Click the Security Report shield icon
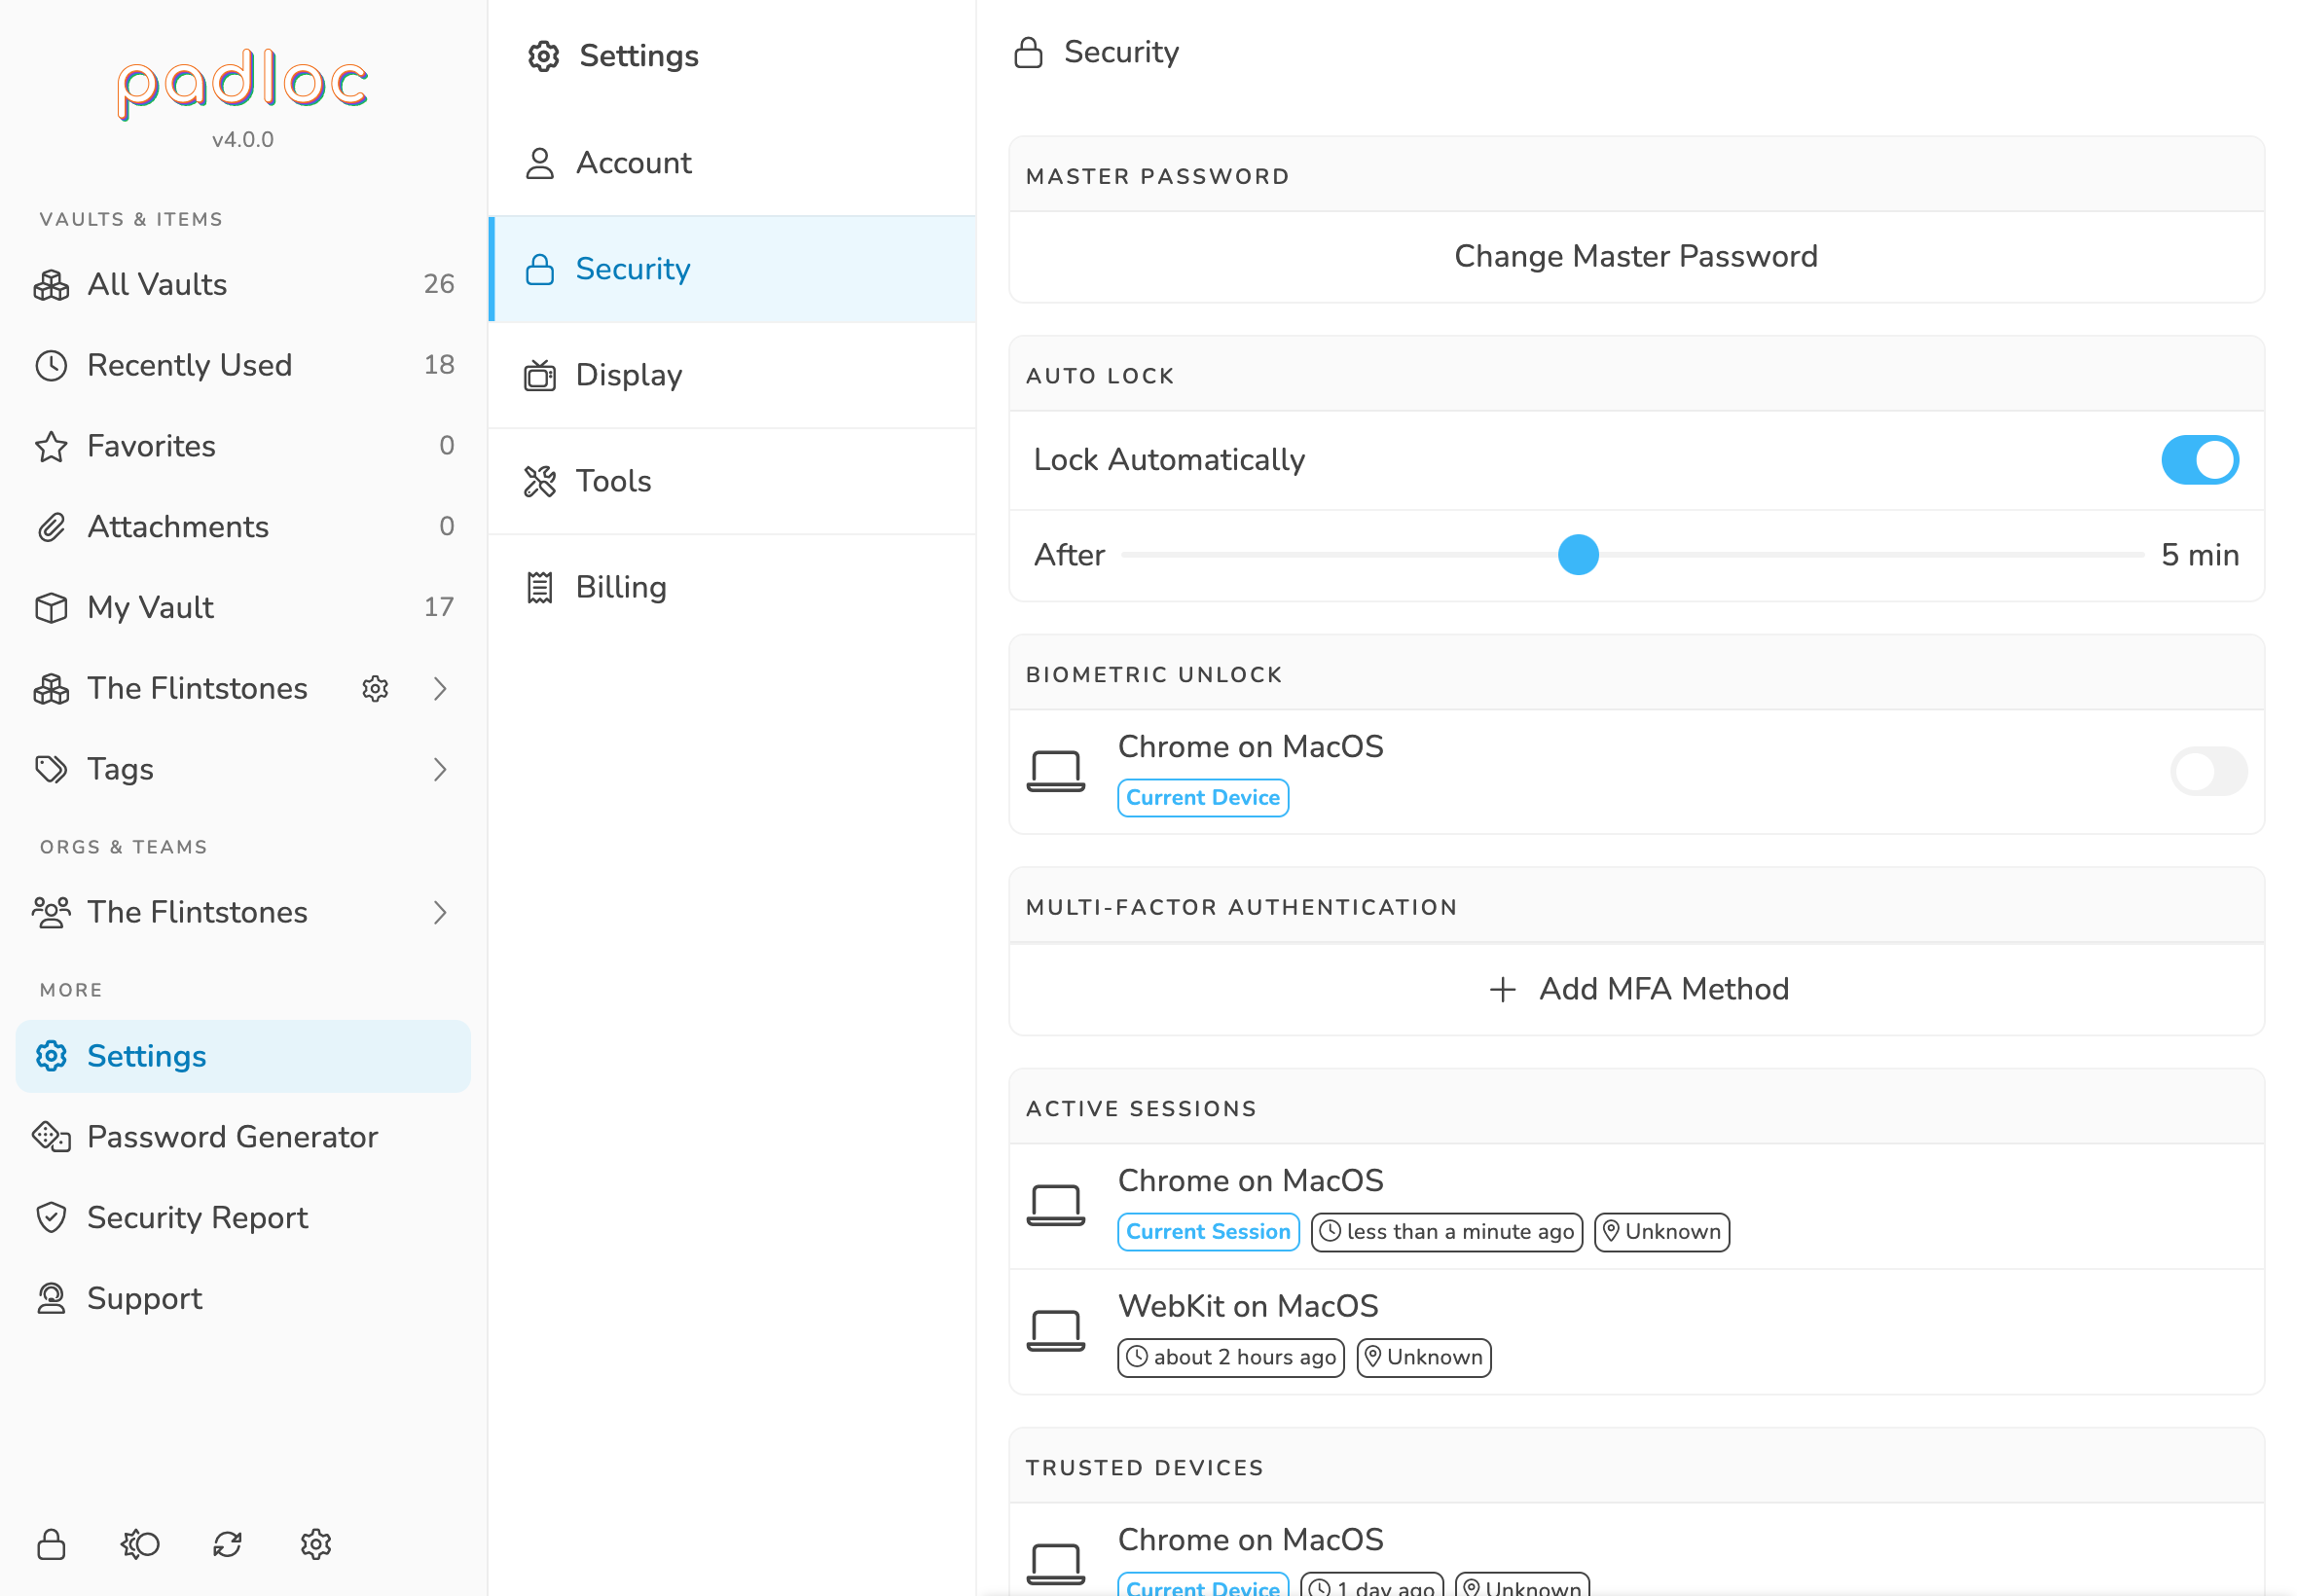This screenshot has height=1596, width=2297. point(51,1217)
